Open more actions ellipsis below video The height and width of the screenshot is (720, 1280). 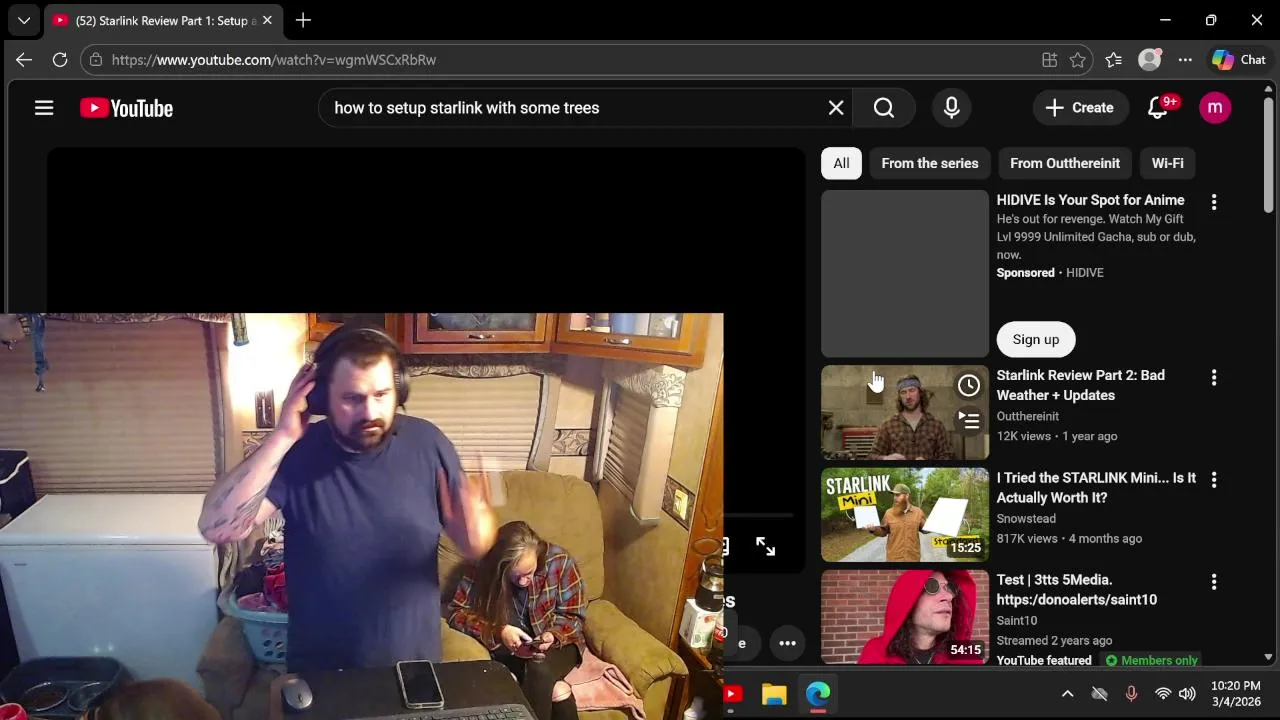[788, 643]
